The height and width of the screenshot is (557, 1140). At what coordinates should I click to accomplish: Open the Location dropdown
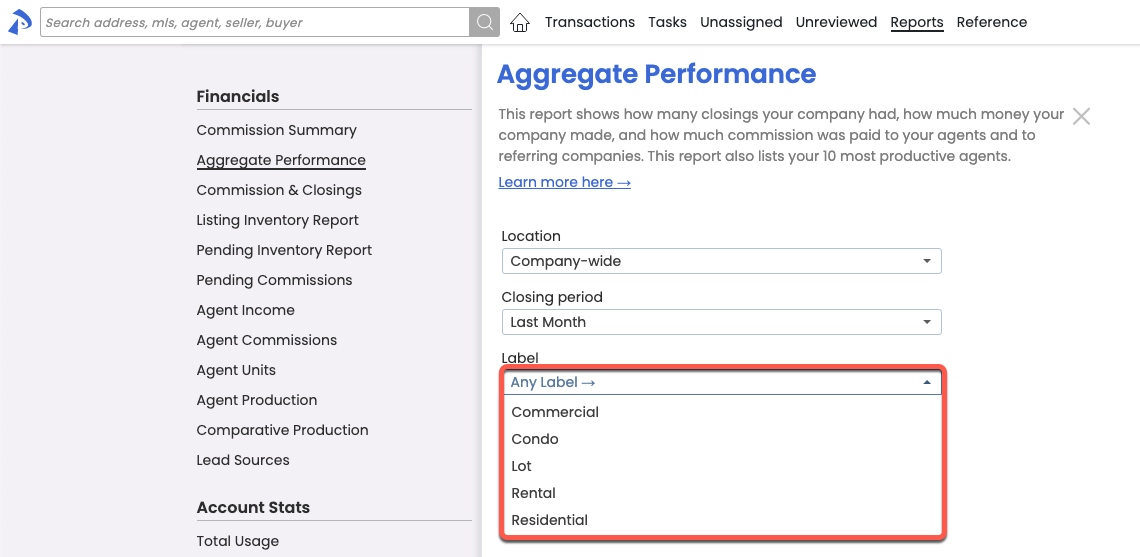point(721,261)
